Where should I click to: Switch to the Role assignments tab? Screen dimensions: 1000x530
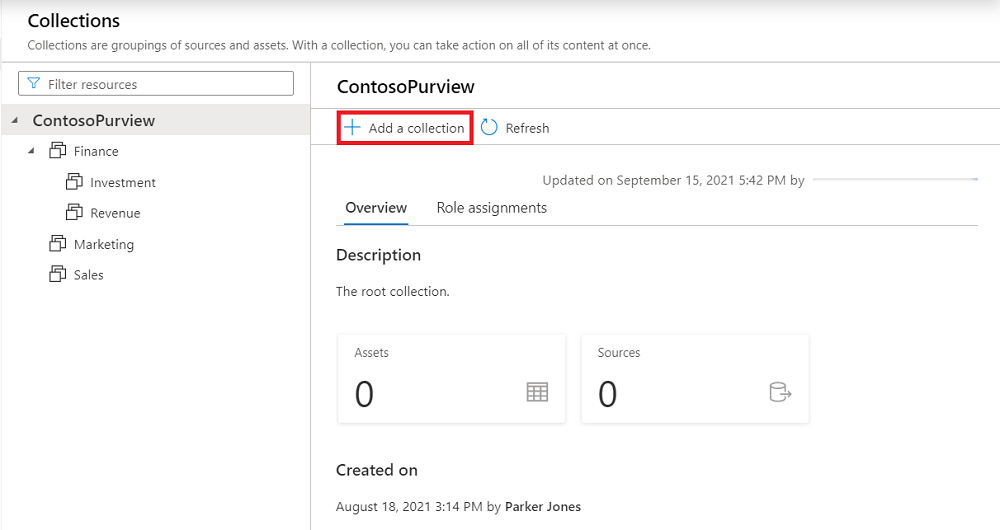click(x=491, y=208)
